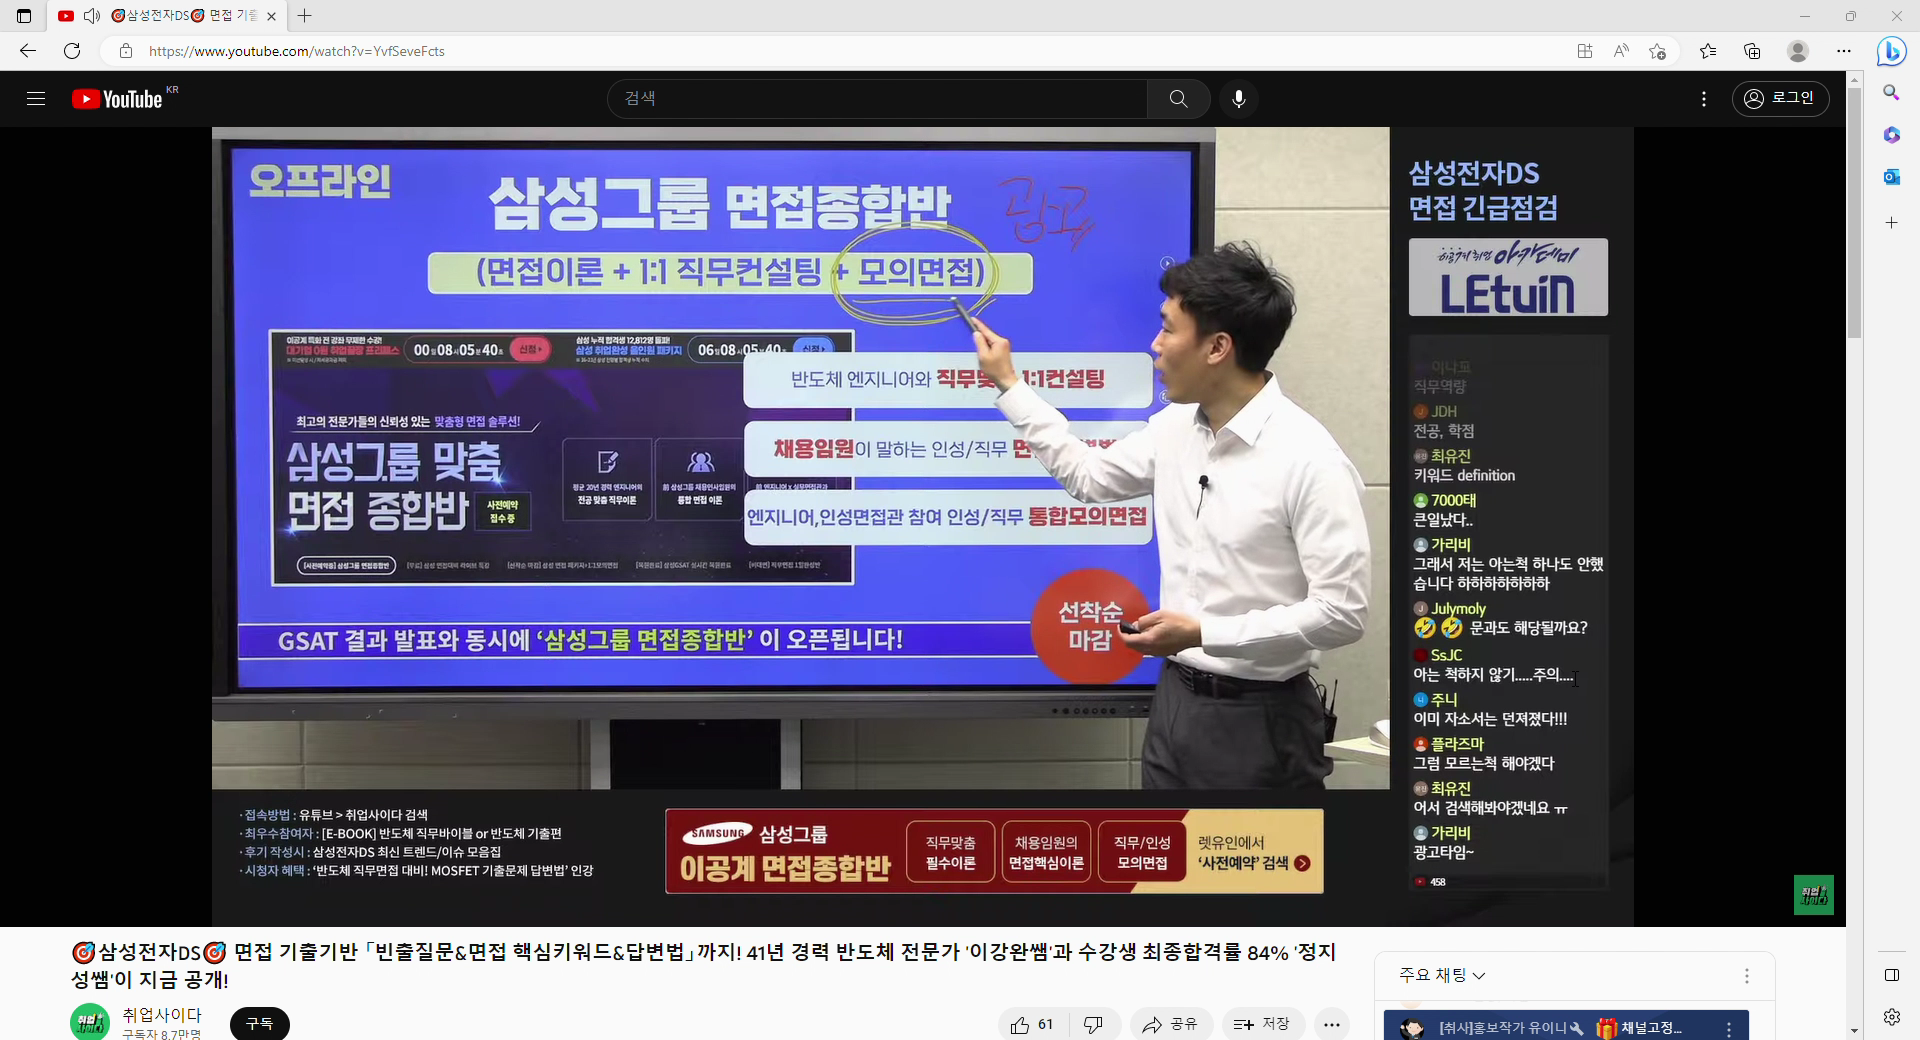
Task: Save the video with 저장
Action: coord(1262,1024)
